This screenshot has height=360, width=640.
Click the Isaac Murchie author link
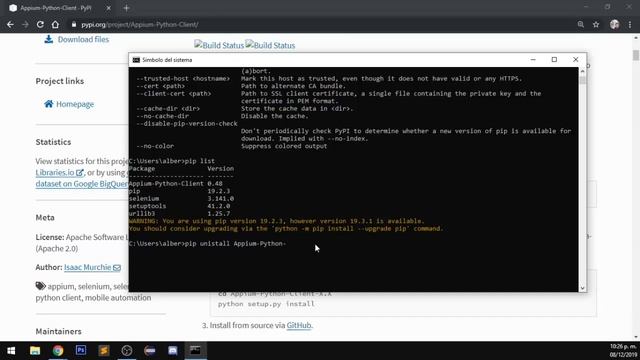[x=87, y=267]
